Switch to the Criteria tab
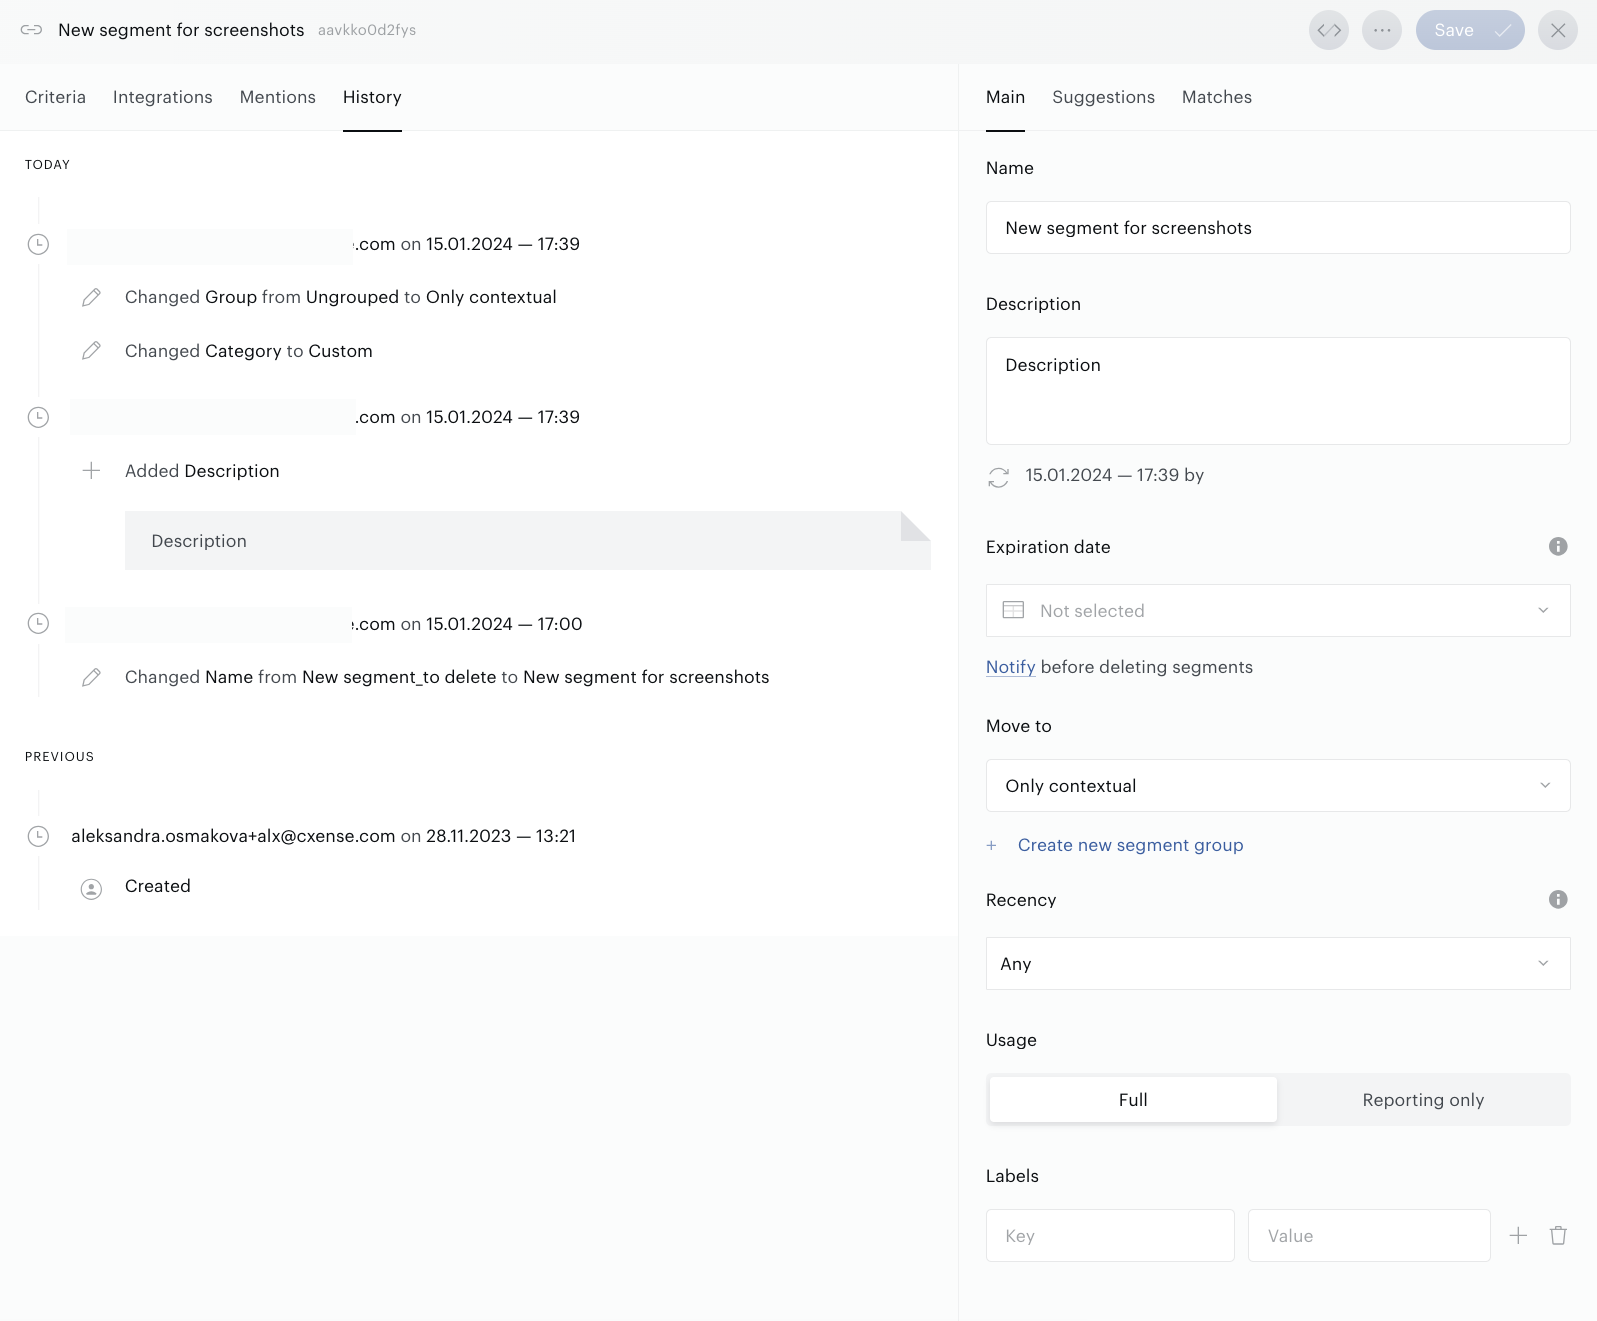Screen dimensions: 1597x1321 pyautogui.click(x=55, y=97)
